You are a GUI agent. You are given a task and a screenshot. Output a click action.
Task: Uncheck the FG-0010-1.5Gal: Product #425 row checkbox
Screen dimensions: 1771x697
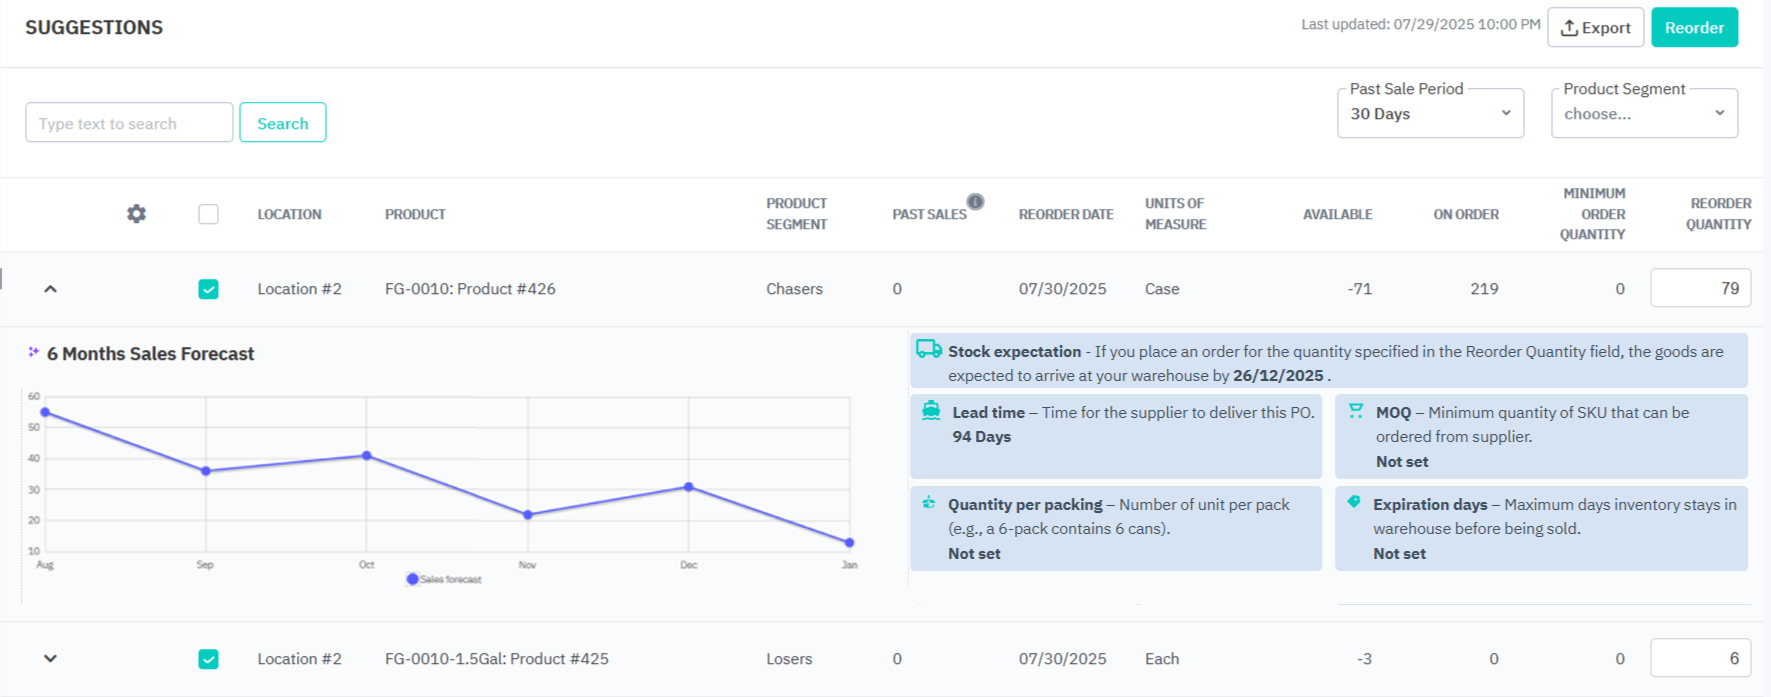208,659
